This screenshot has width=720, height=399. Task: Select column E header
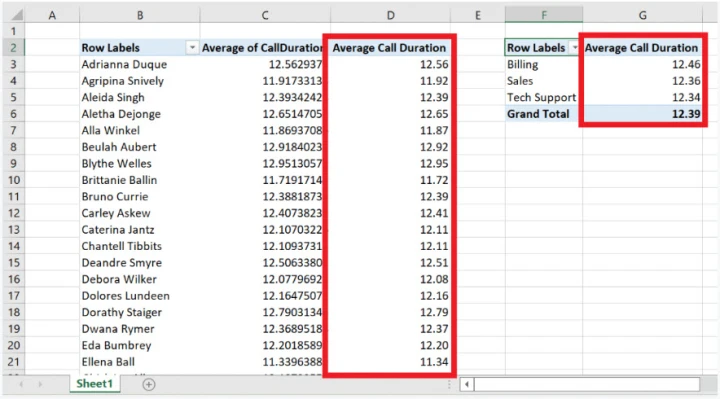(478, 15)
